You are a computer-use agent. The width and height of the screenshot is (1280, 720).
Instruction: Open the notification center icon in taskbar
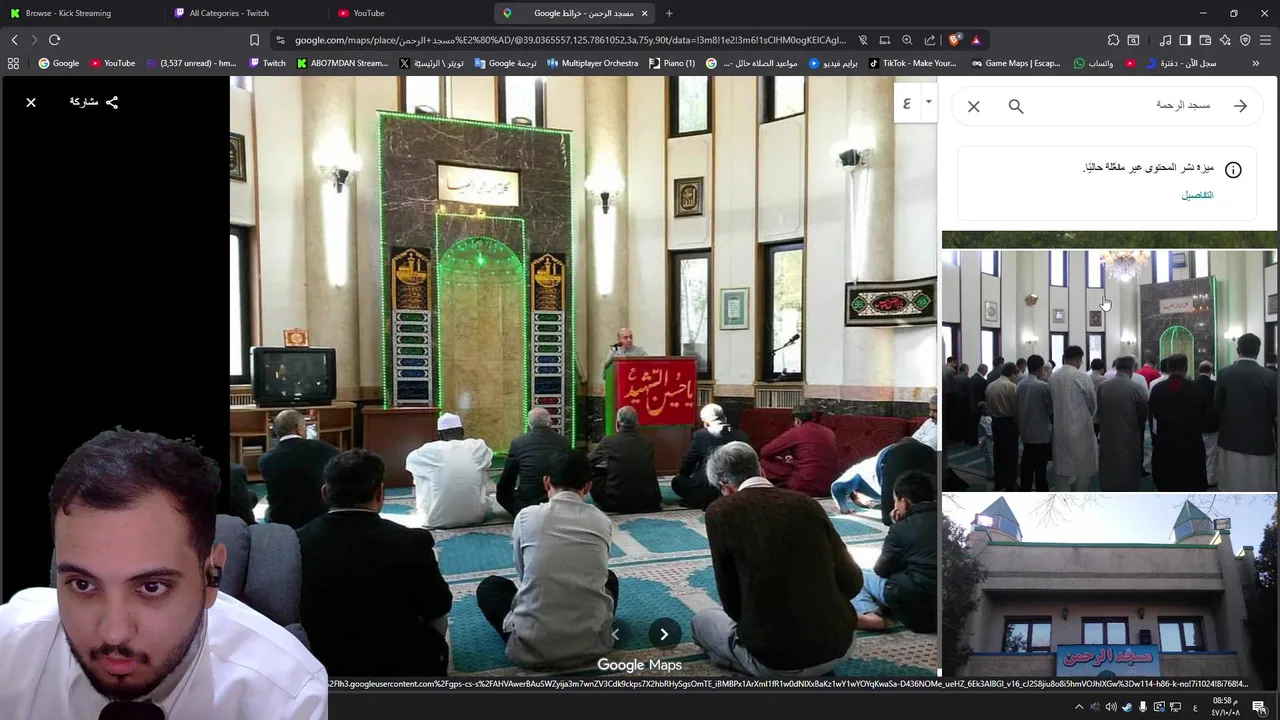pyautogui.click(x=1259, y=707)
